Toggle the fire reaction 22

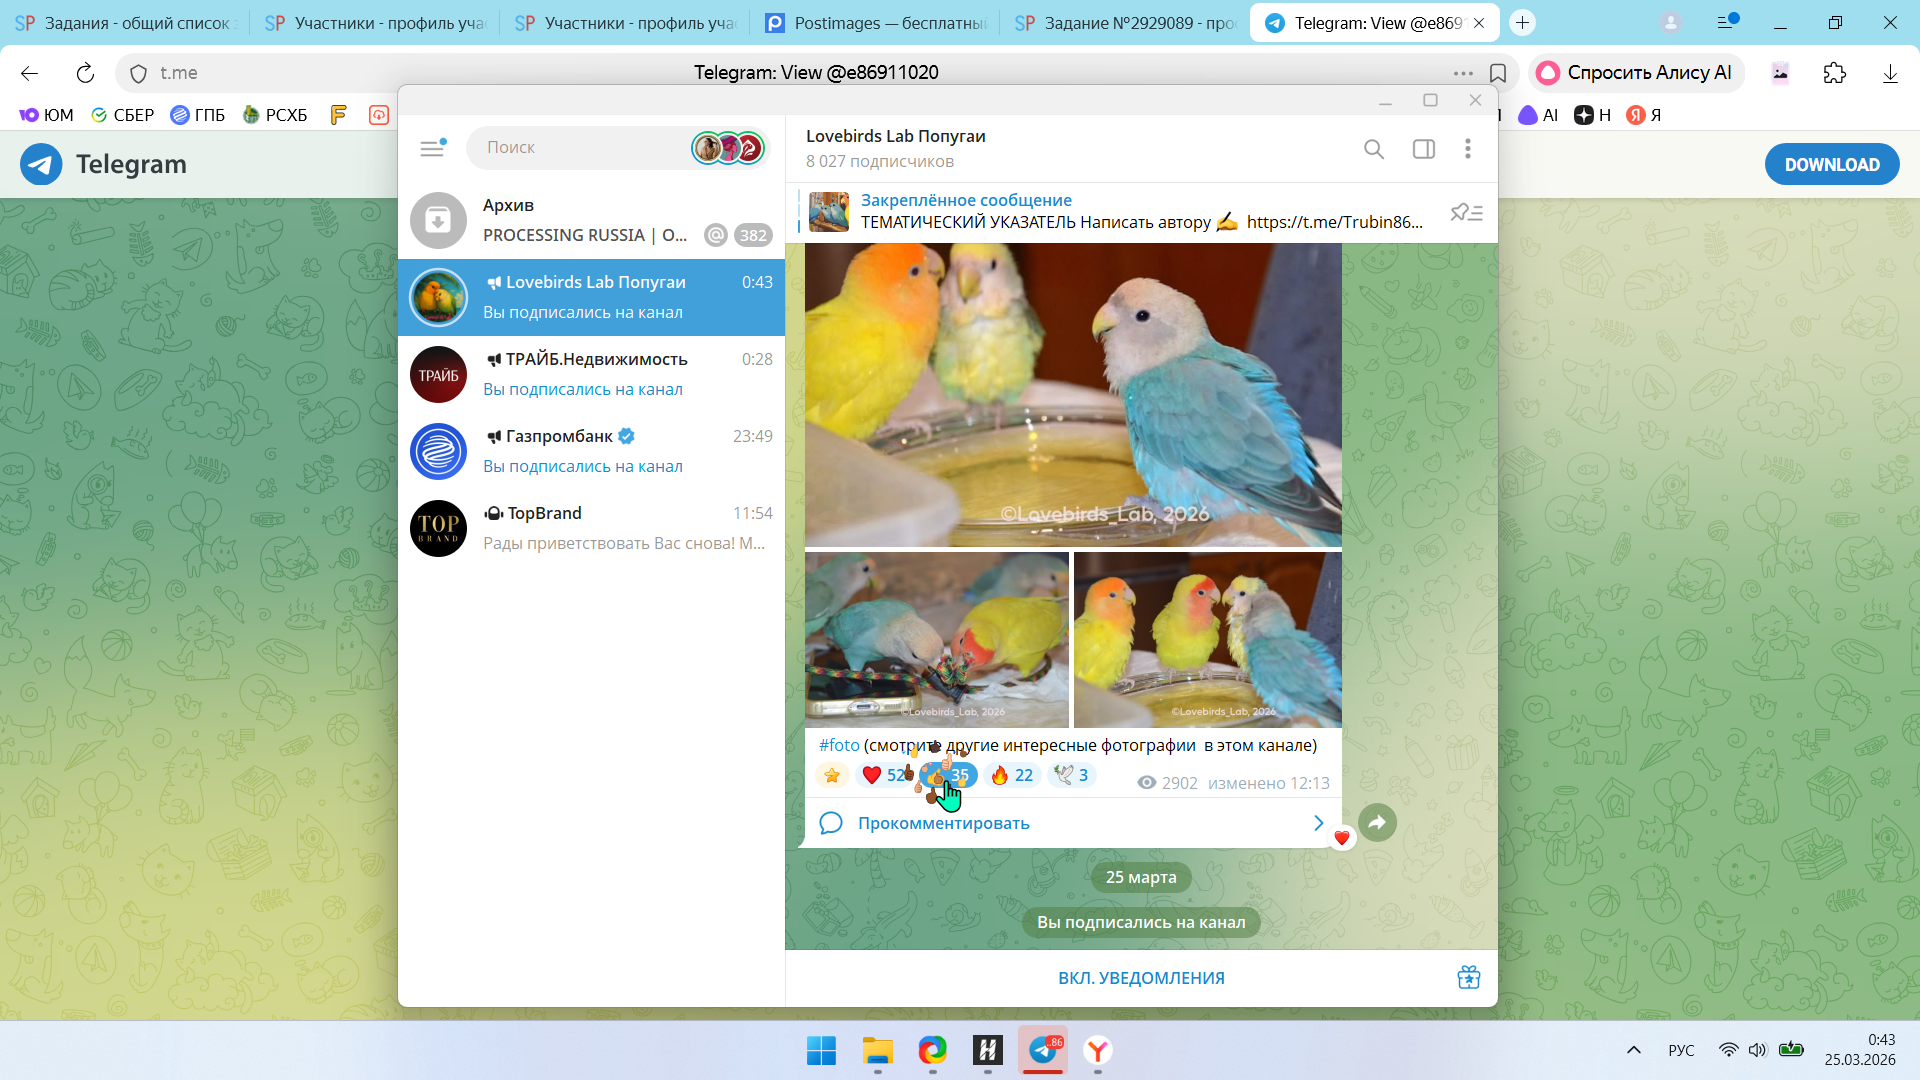click(x=1012, y=775)
